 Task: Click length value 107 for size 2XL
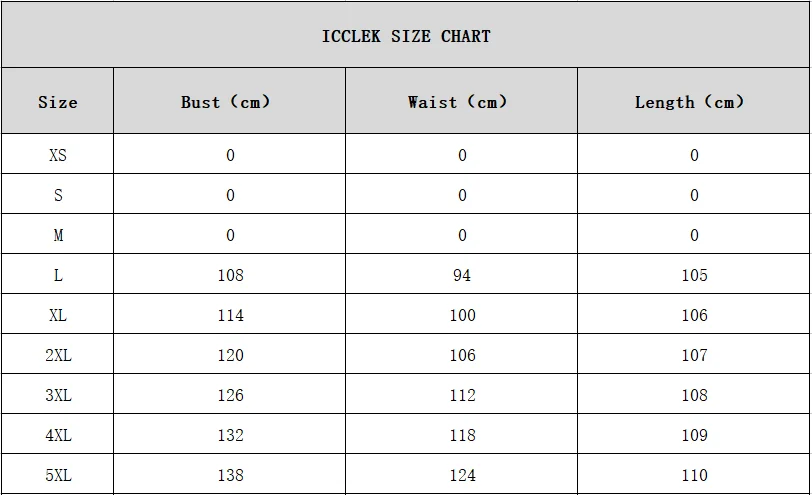coord(694,355)
